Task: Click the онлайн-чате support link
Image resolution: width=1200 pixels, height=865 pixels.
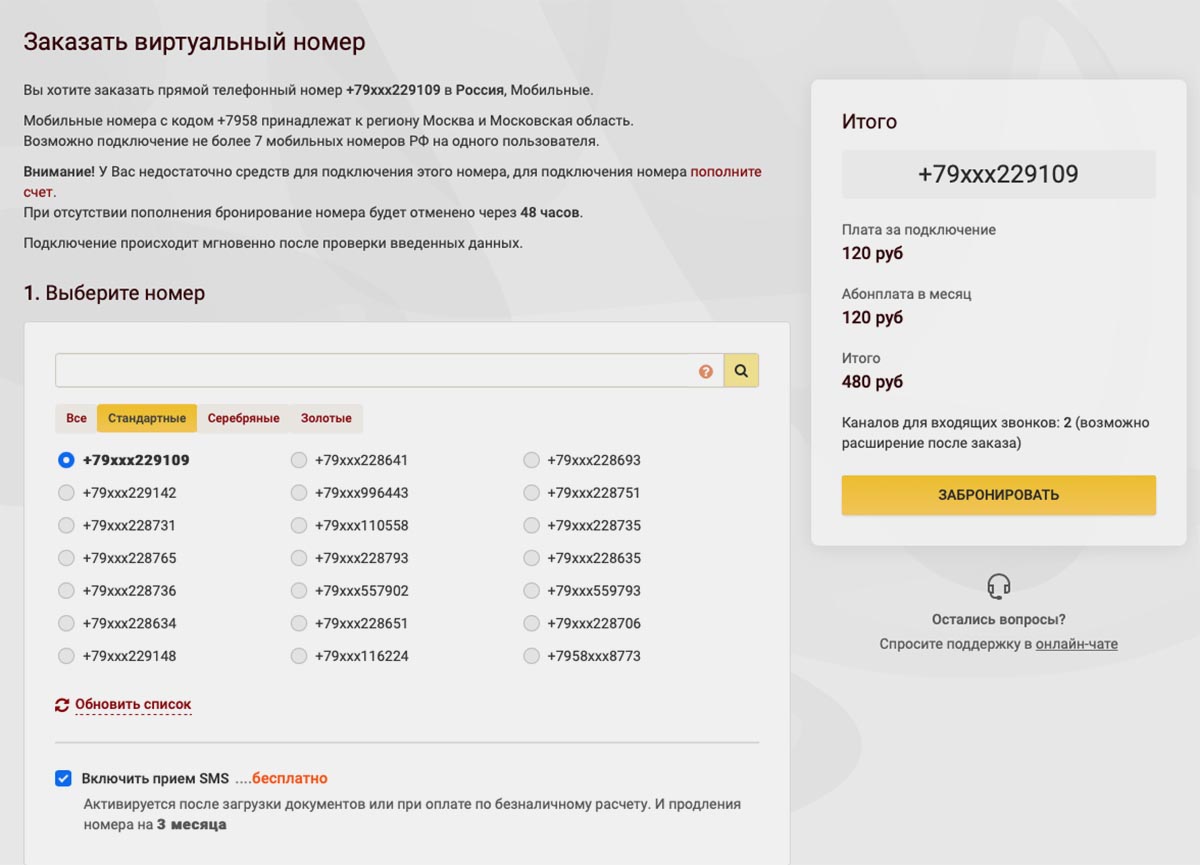Action: point(1076,644)
